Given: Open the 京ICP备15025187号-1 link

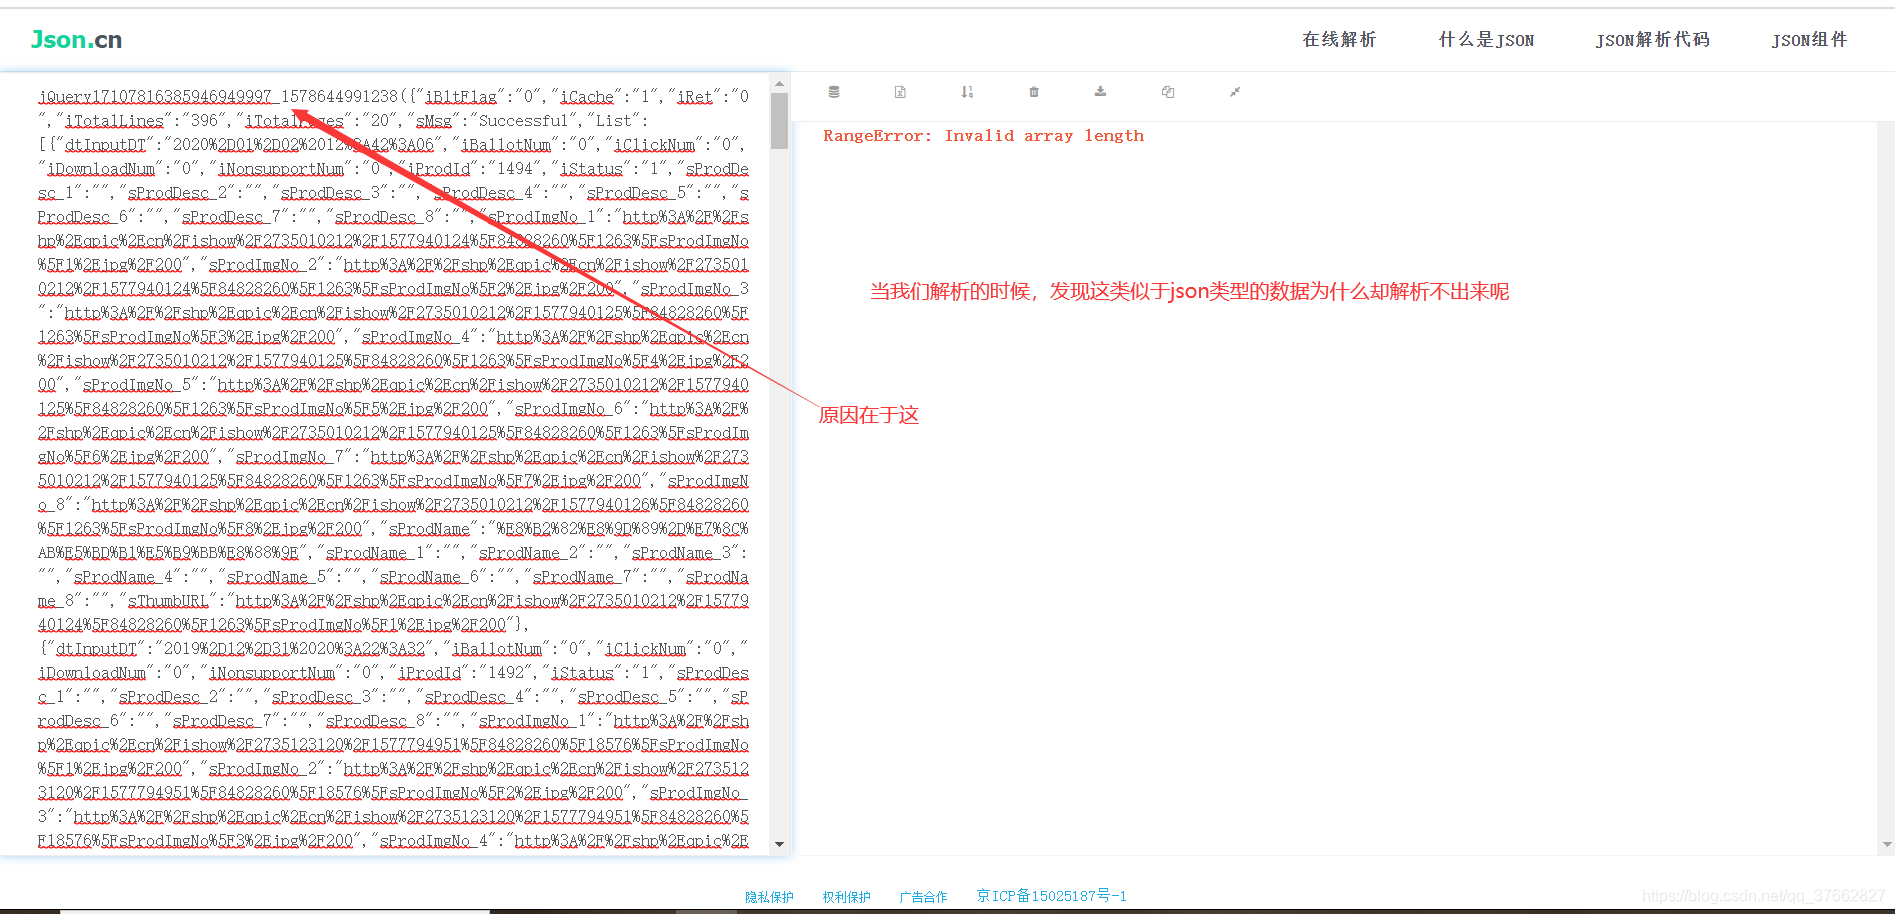Looking at the screenshot, I should coord(1051,896).
